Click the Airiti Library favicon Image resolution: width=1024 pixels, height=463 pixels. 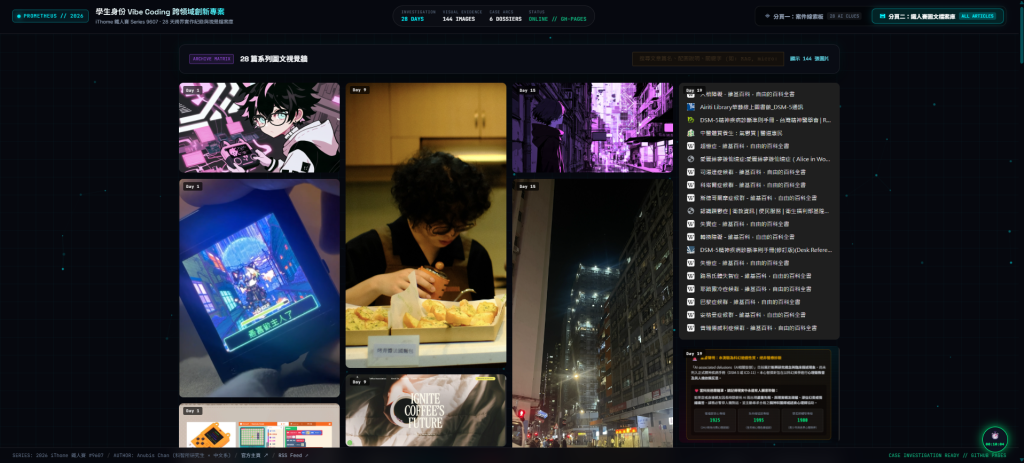point(691,107)
